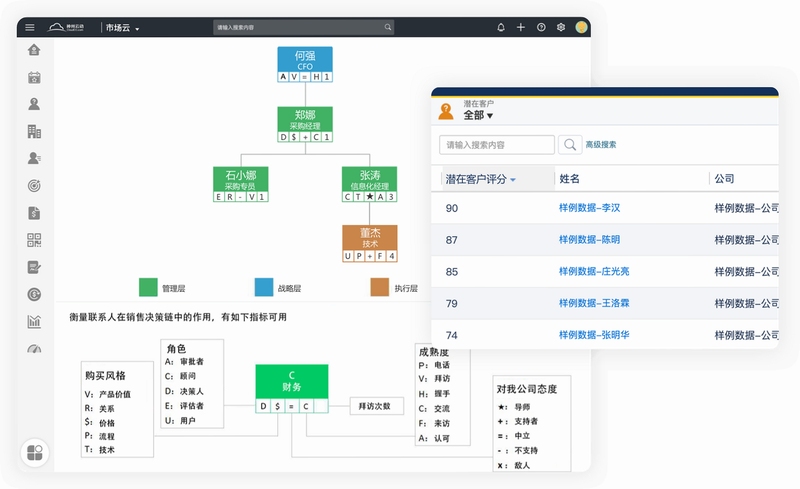Viewport: 800px width, 489px height.
Task: Click the 姓名 column header
Action: pos(569,179)
